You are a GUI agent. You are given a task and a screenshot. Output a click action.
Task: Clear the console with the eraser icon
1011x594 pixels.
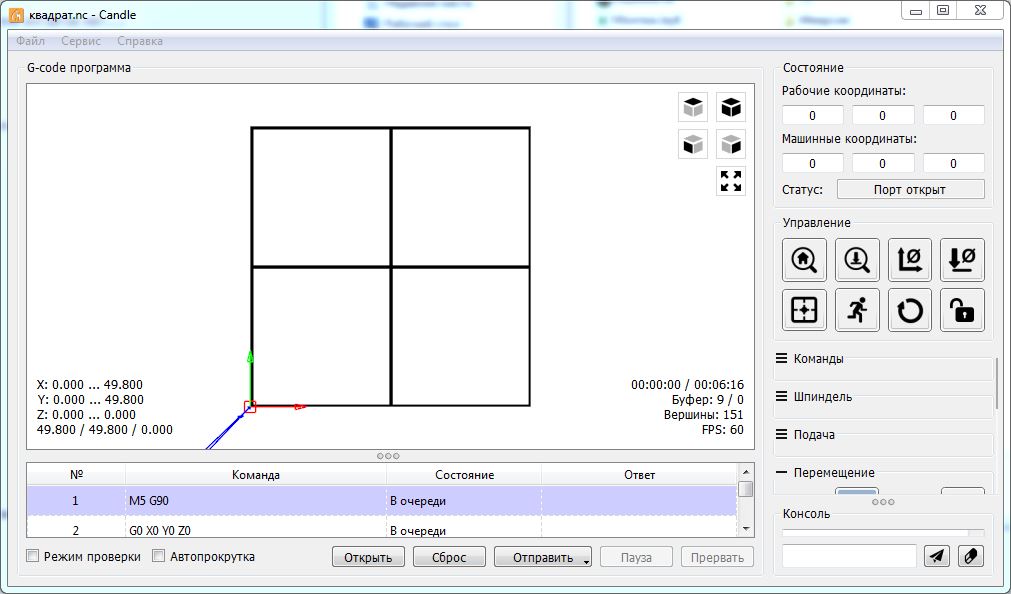point(971,556)
